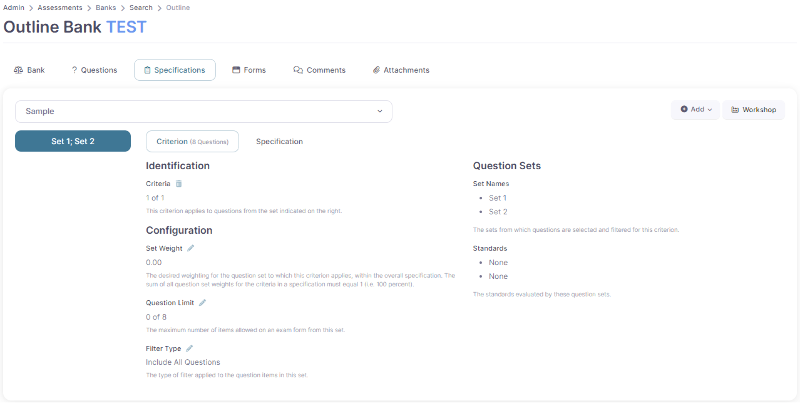View the Attachments tab
Screen dimensions: 800x403
coord(400,70)
